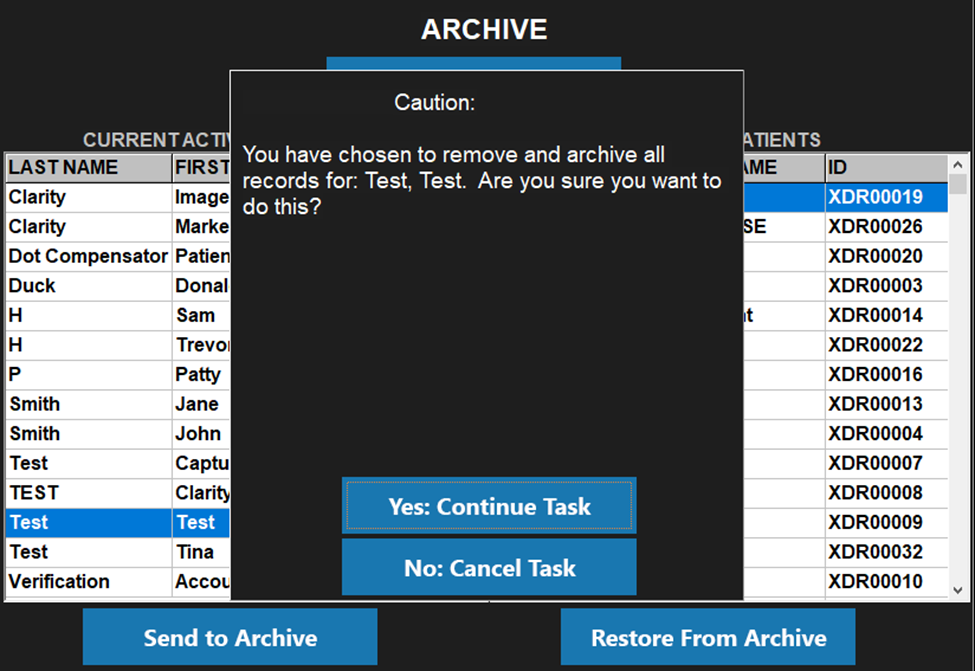This screenshot has height=671, width=975.
Task: Select archived ID XDR00022
Action: 887,345
